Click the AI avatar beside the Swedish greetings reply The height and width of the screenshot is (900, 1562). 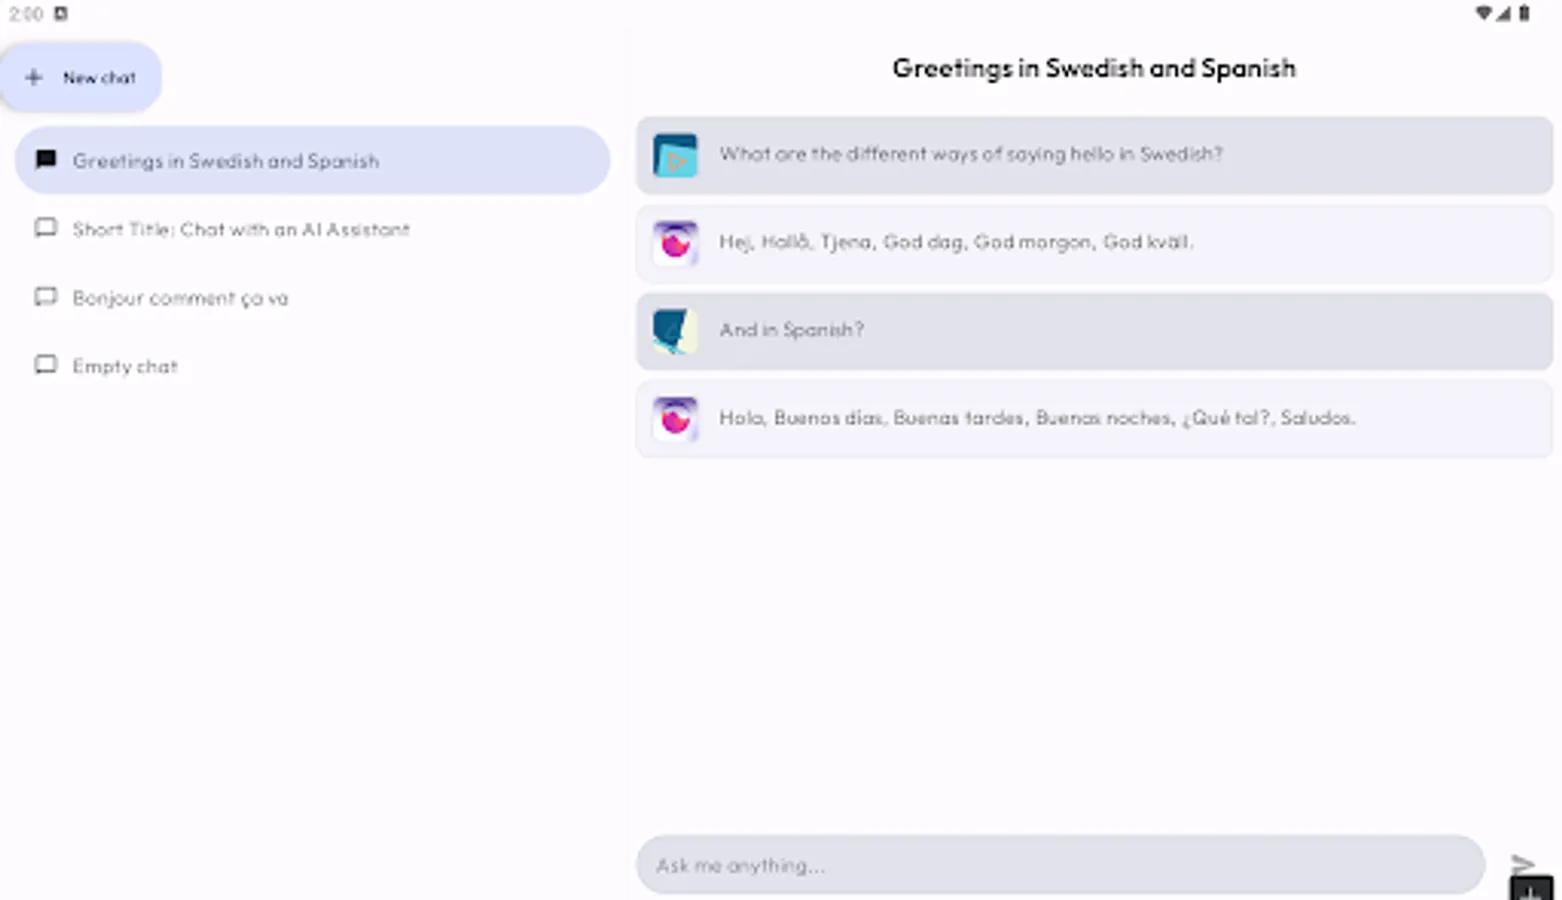coord(675,243)
